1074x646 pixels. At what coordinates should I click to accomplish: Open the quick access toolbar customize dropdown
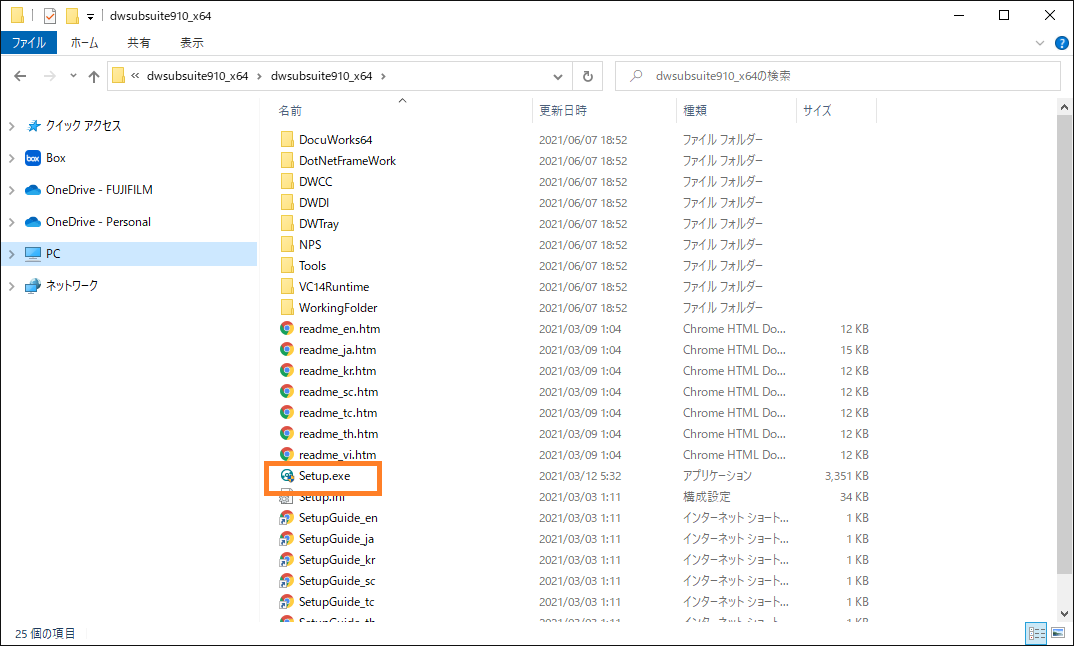pos(90,16)
